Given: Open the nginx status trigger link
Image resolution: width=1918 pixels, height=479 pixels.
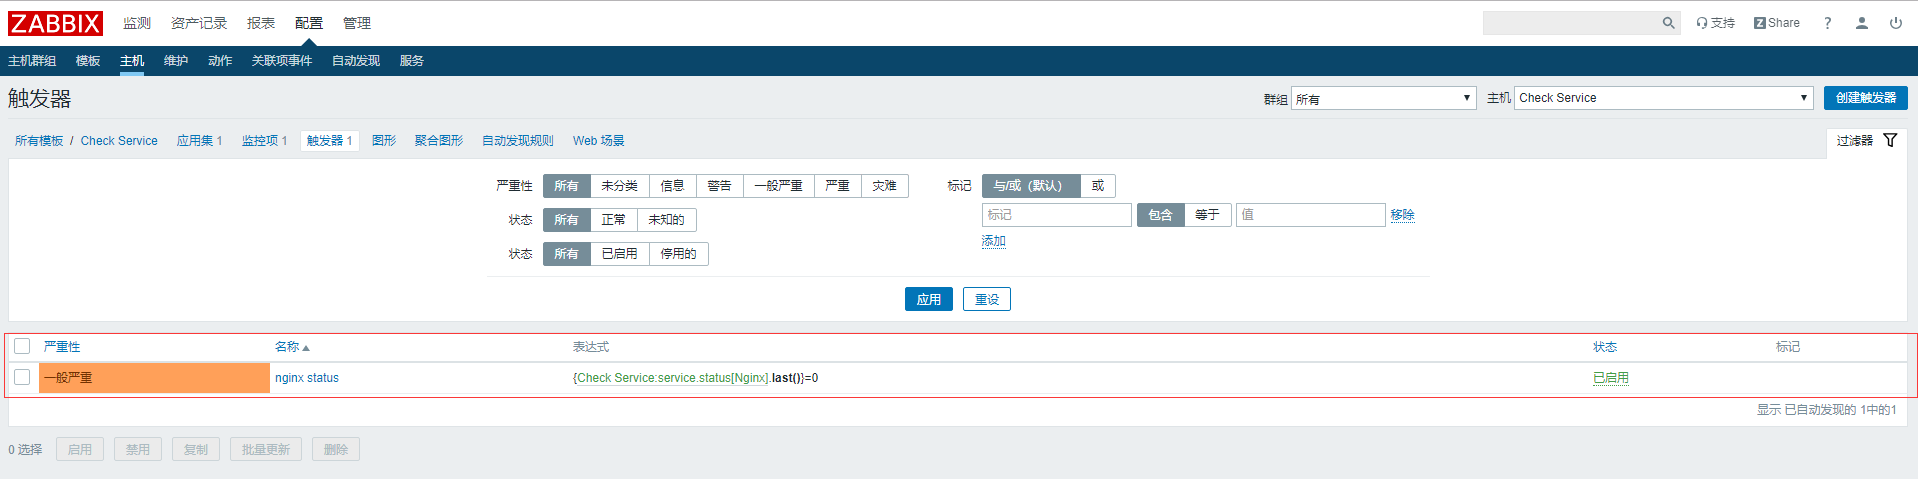Looking at the screenshot, I should (307, 378).
